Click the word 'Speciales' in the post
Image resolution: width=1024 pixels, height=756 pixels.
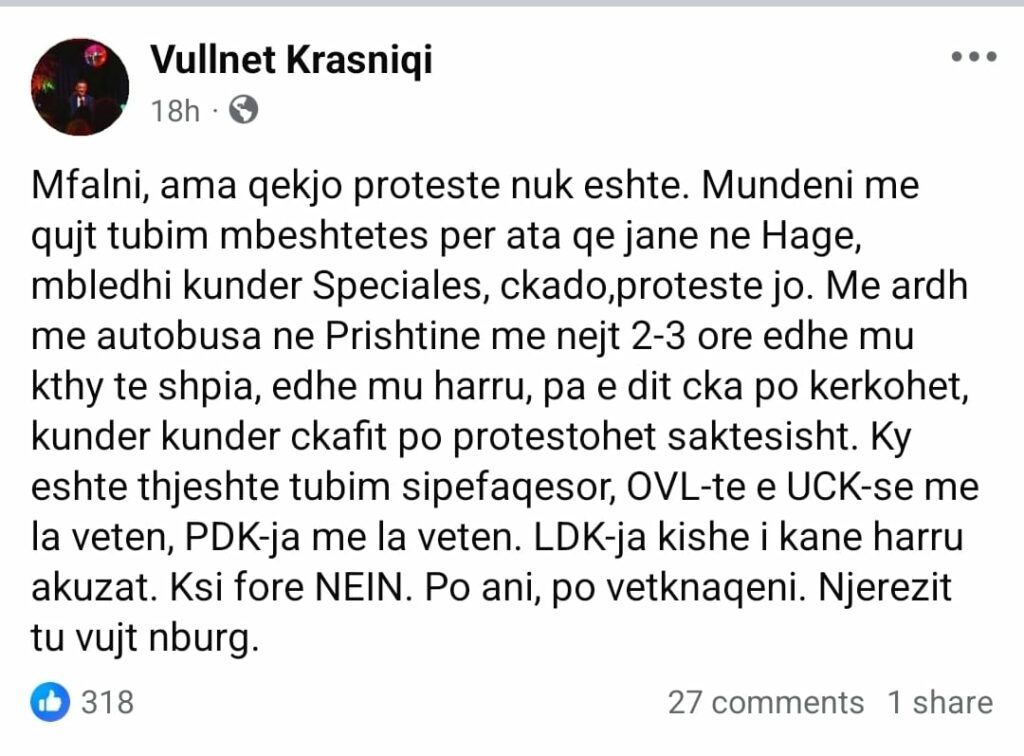(398, 291)
